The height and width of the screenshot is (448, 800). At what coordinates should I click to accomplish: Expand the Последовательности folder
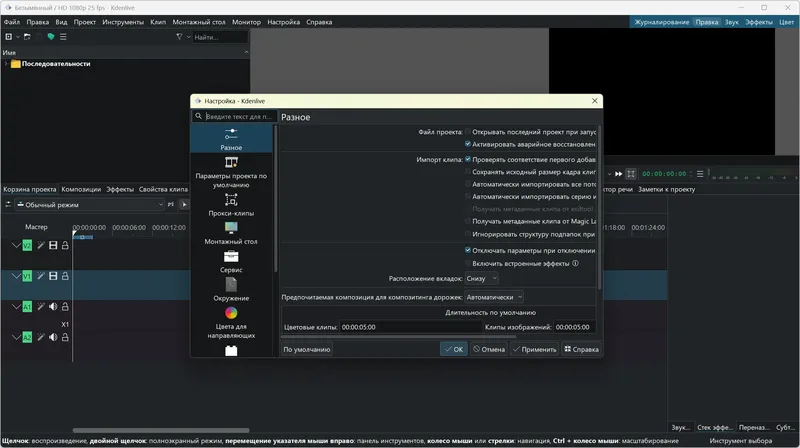click(x=6, y=64)
